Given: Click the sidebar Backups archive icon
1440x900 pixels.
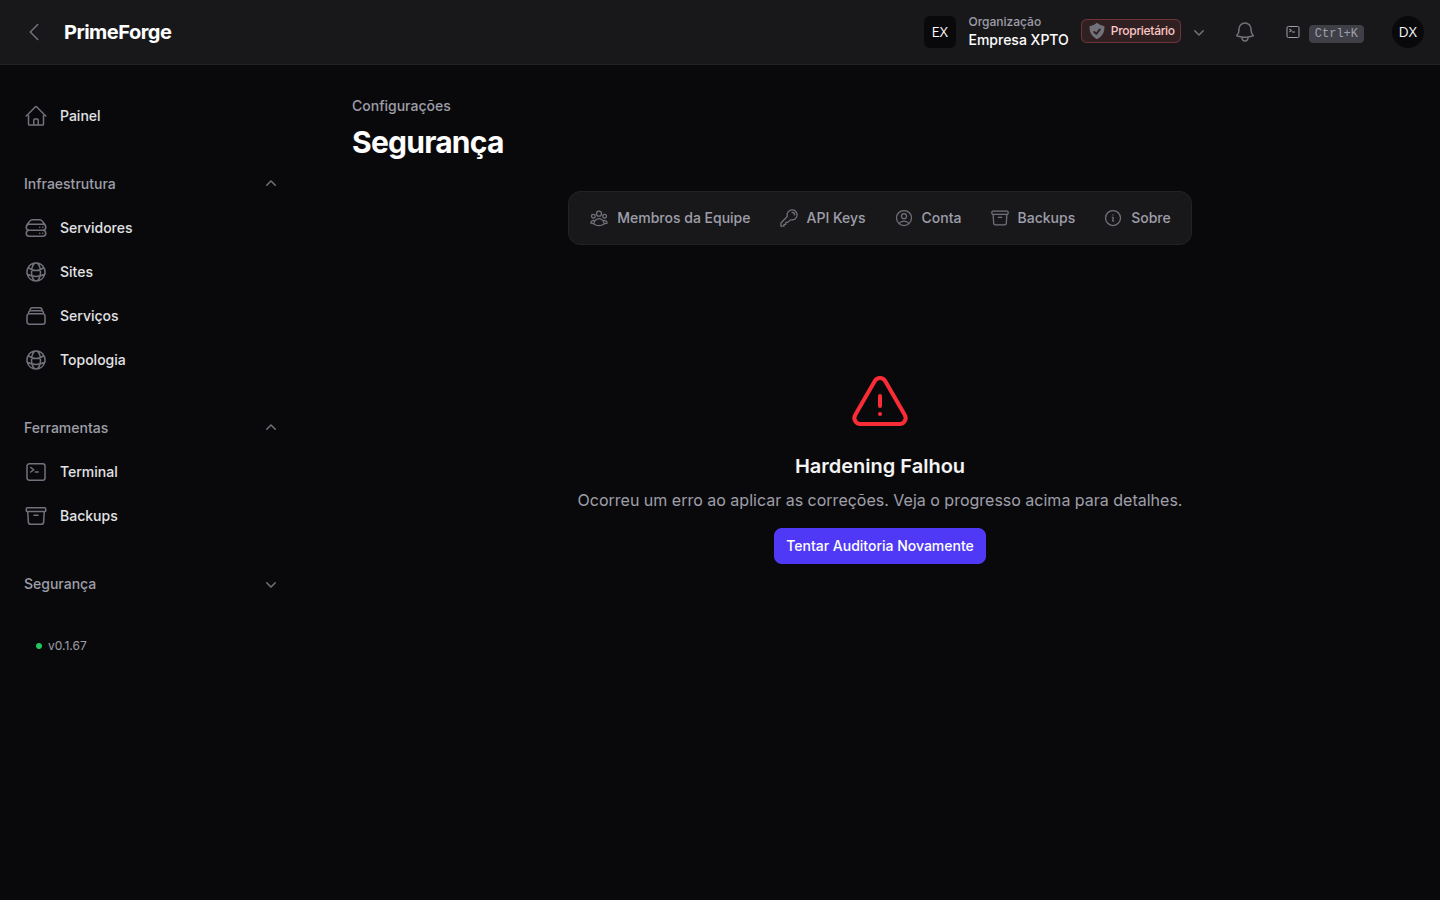Looking at the screenshot, I should click(36, 516).
